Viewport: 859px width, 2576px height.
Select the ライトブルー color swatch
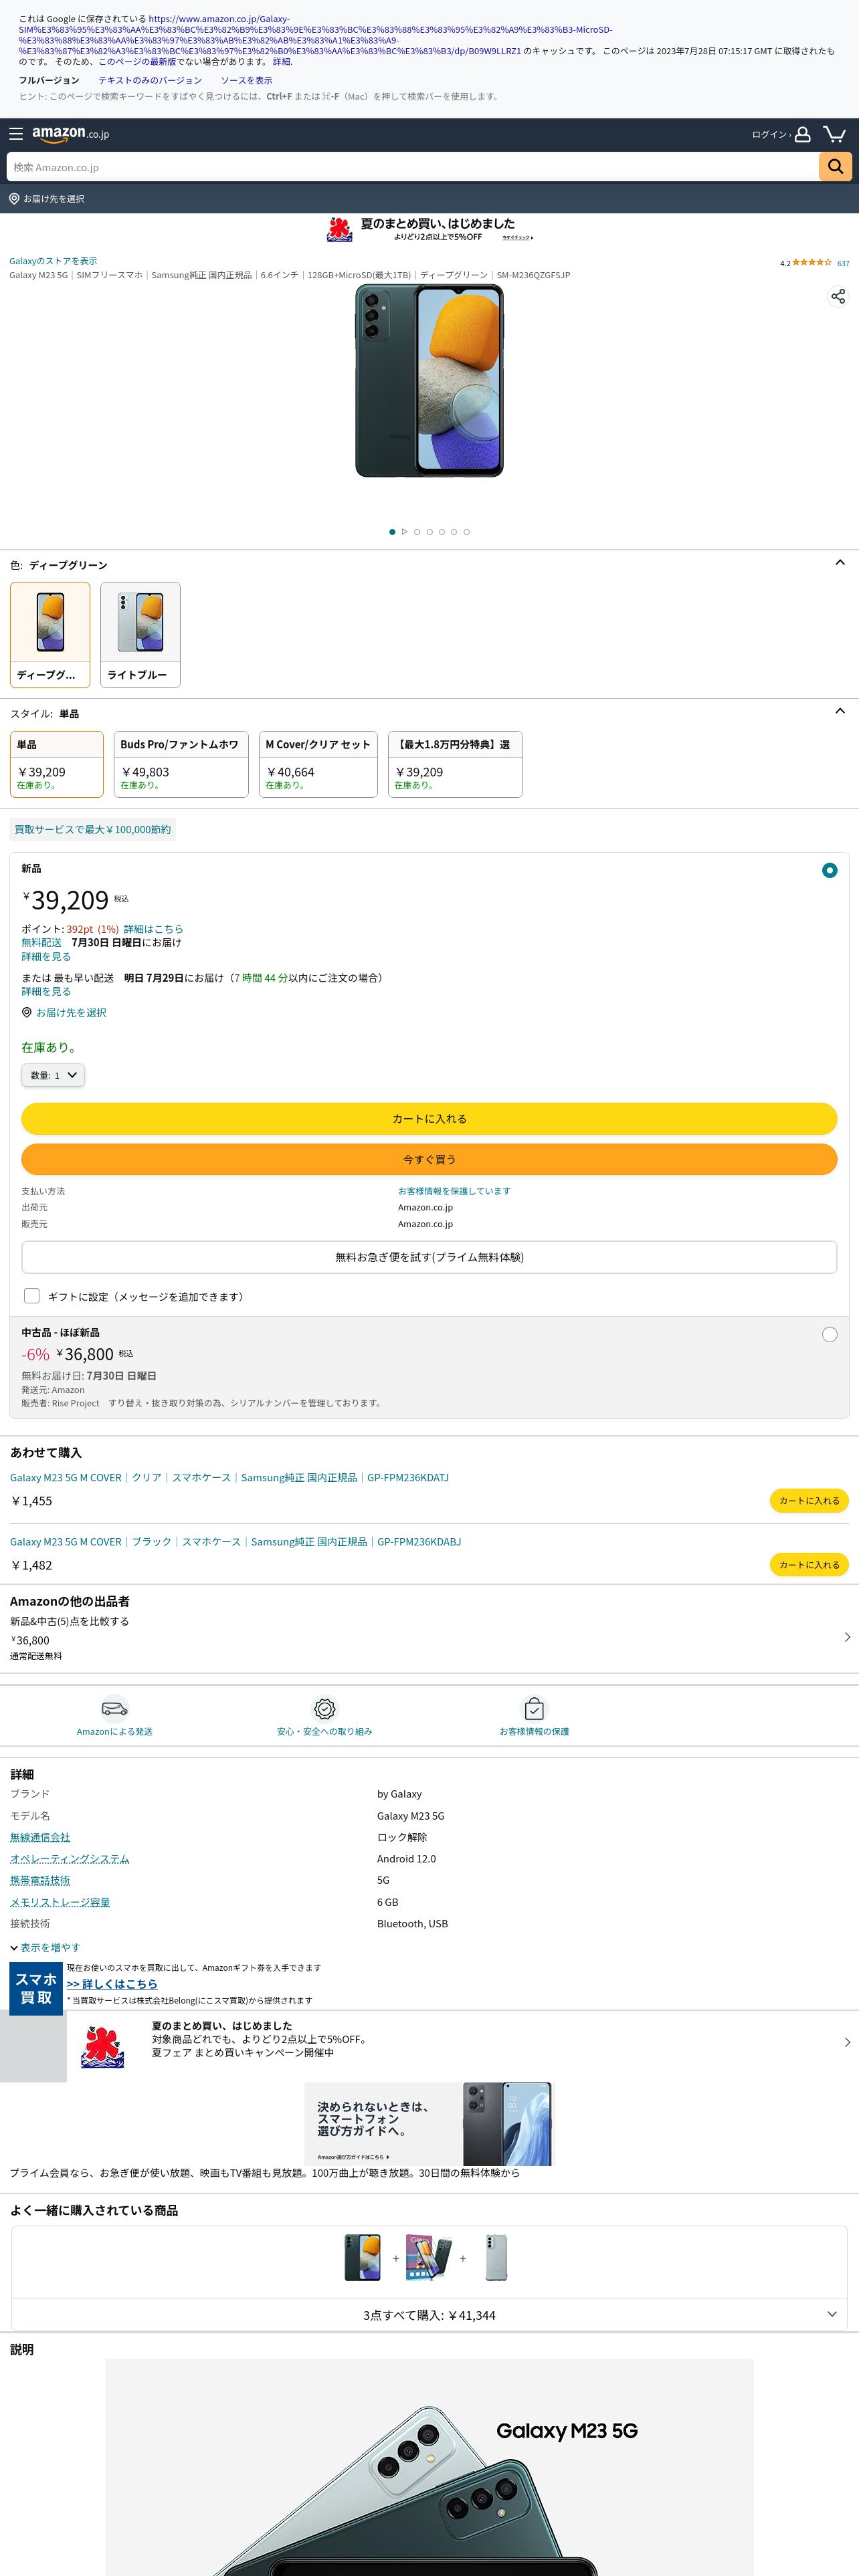[140, 635]
